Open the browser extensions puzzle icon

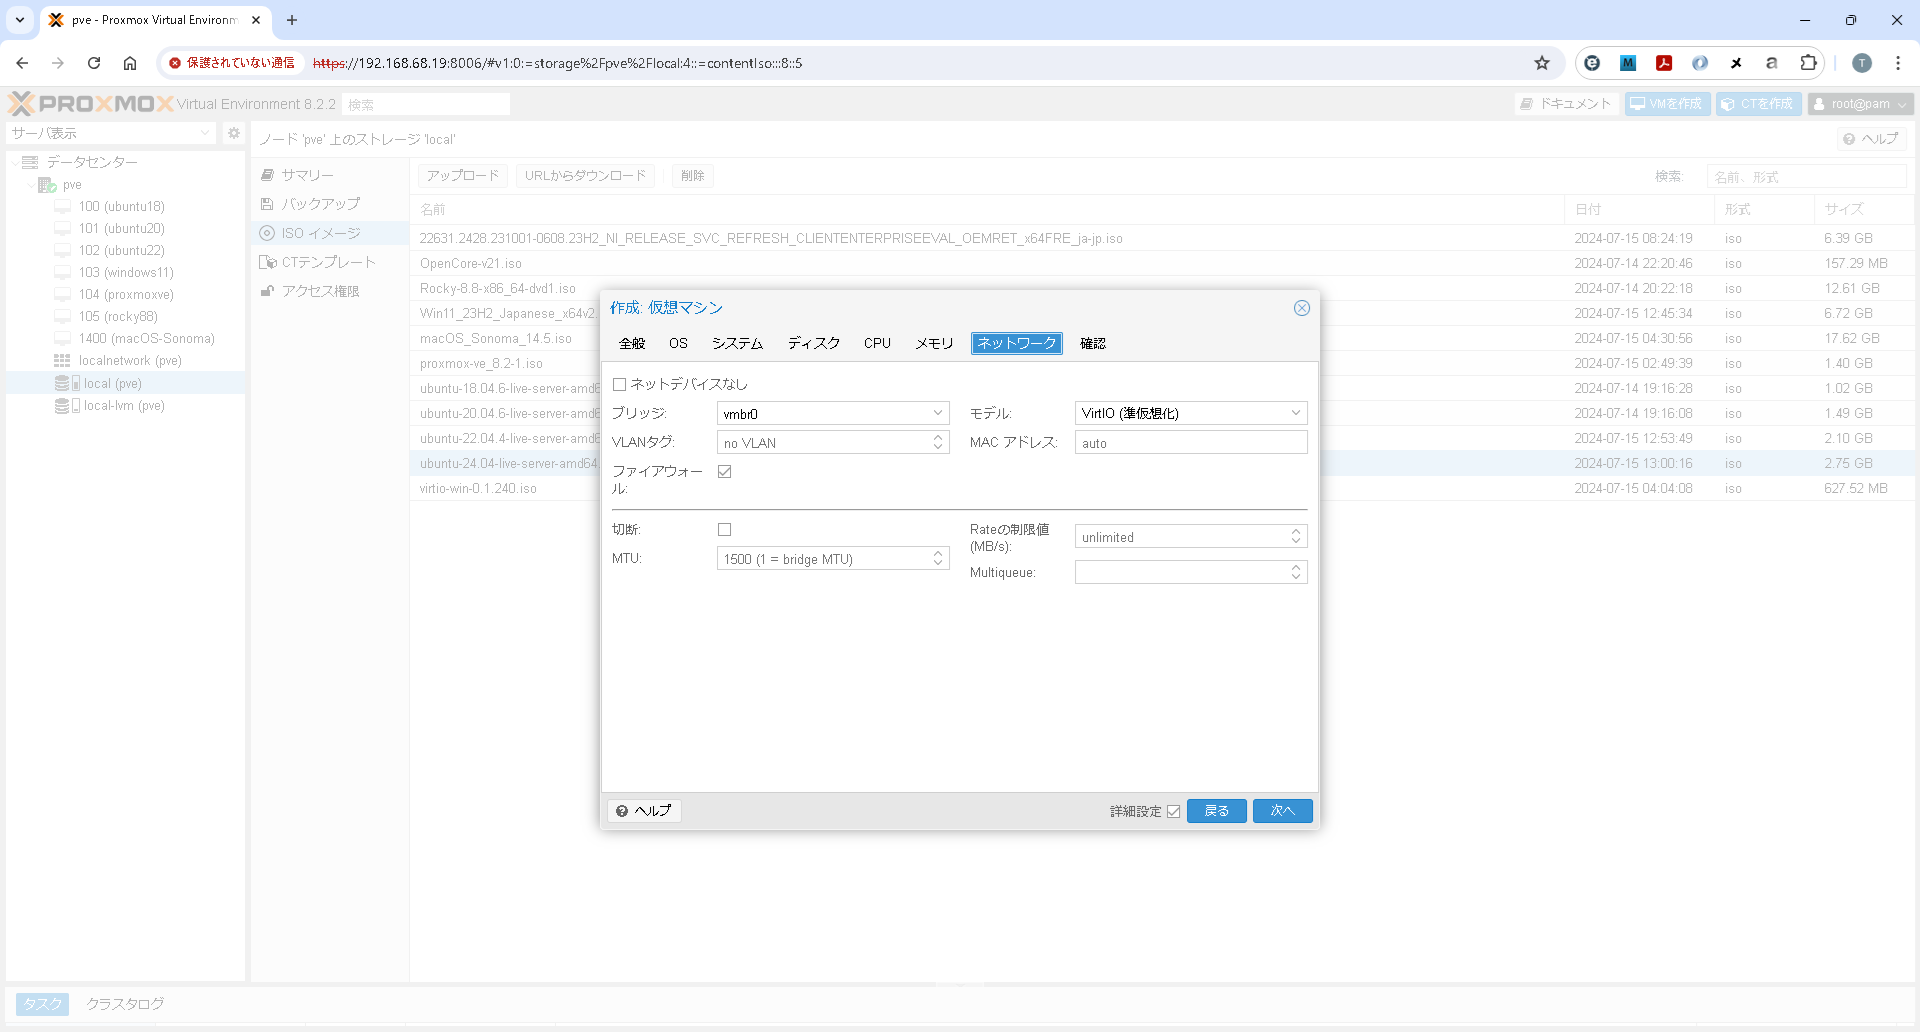(x=1808, y=63)
